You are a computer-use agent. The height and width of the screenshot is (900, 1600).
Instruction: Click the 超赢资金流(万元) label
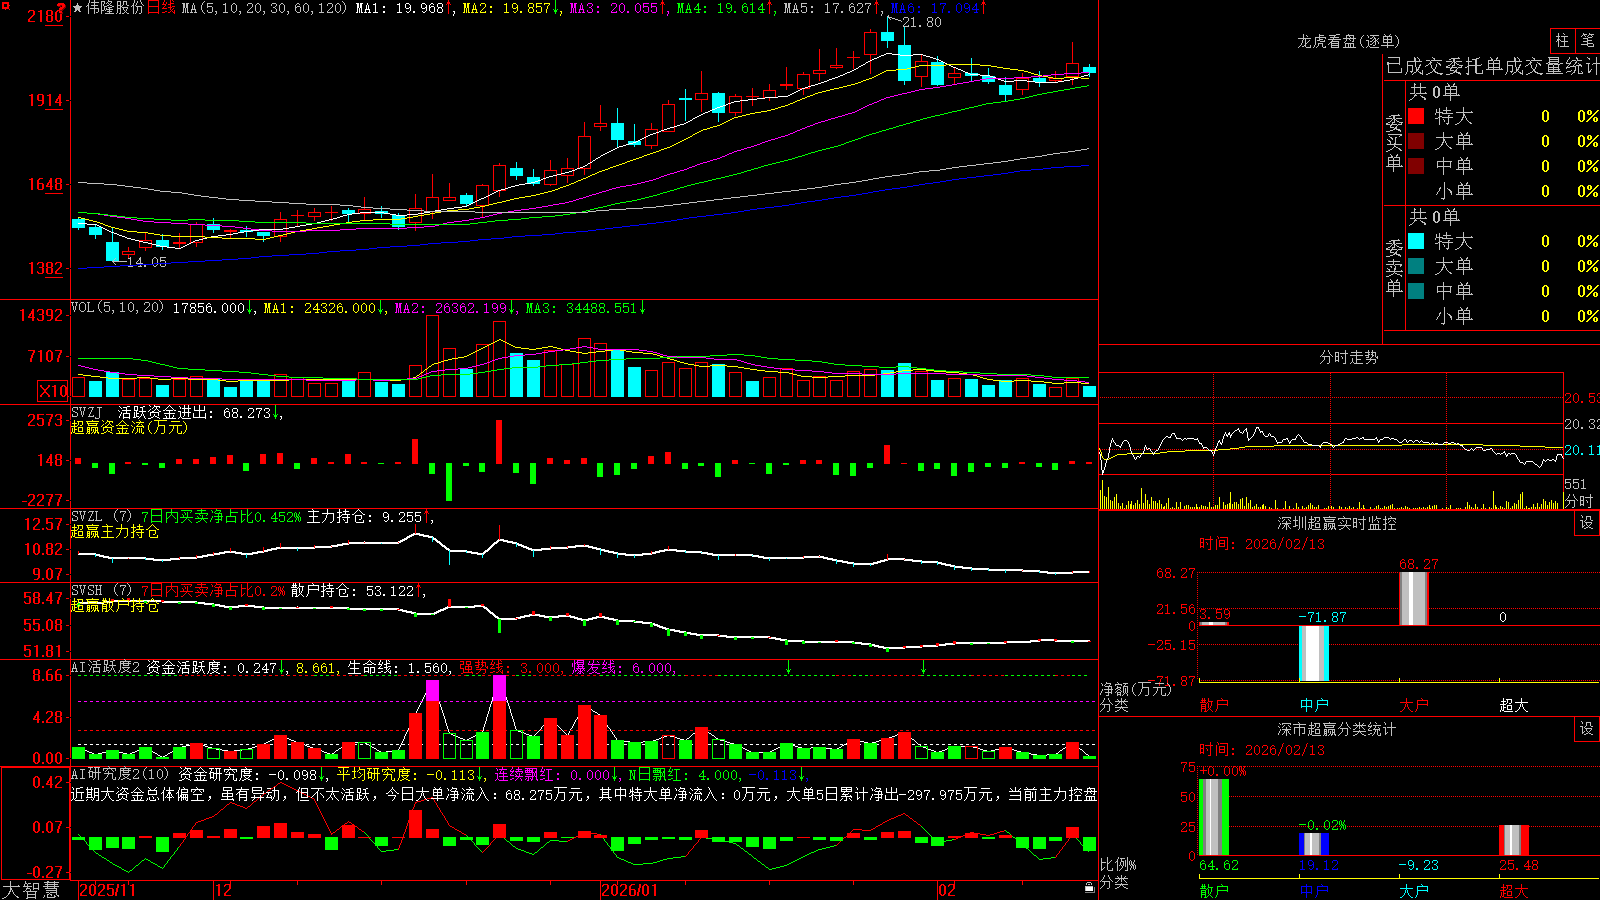[x=129, y=427]
